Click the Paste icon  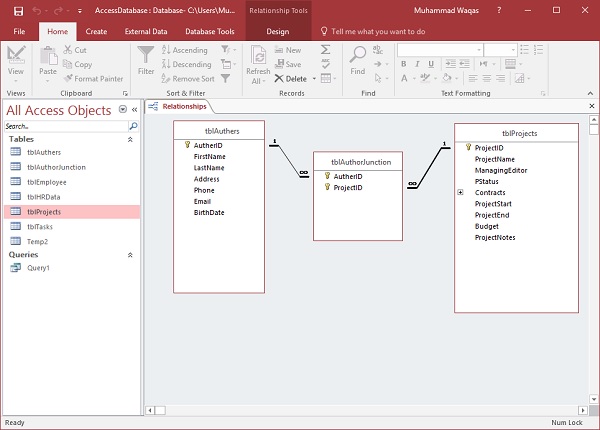(x=47, y=56)
